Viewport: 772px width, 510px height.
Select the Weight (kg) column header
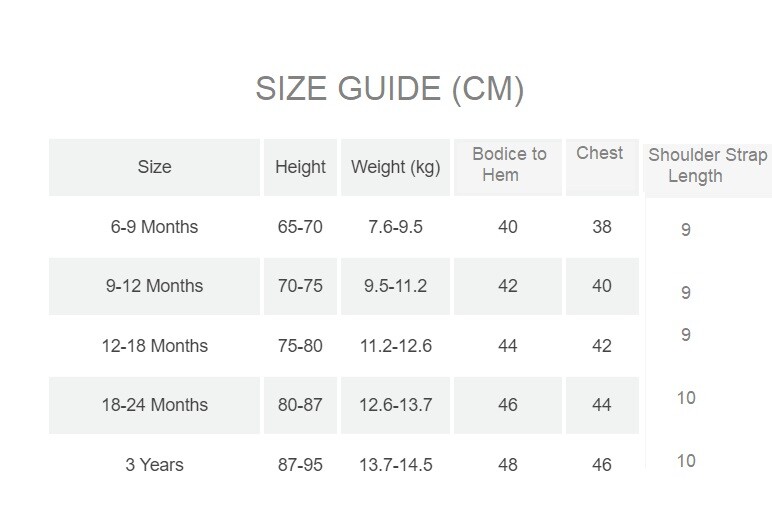click(395, 167)
